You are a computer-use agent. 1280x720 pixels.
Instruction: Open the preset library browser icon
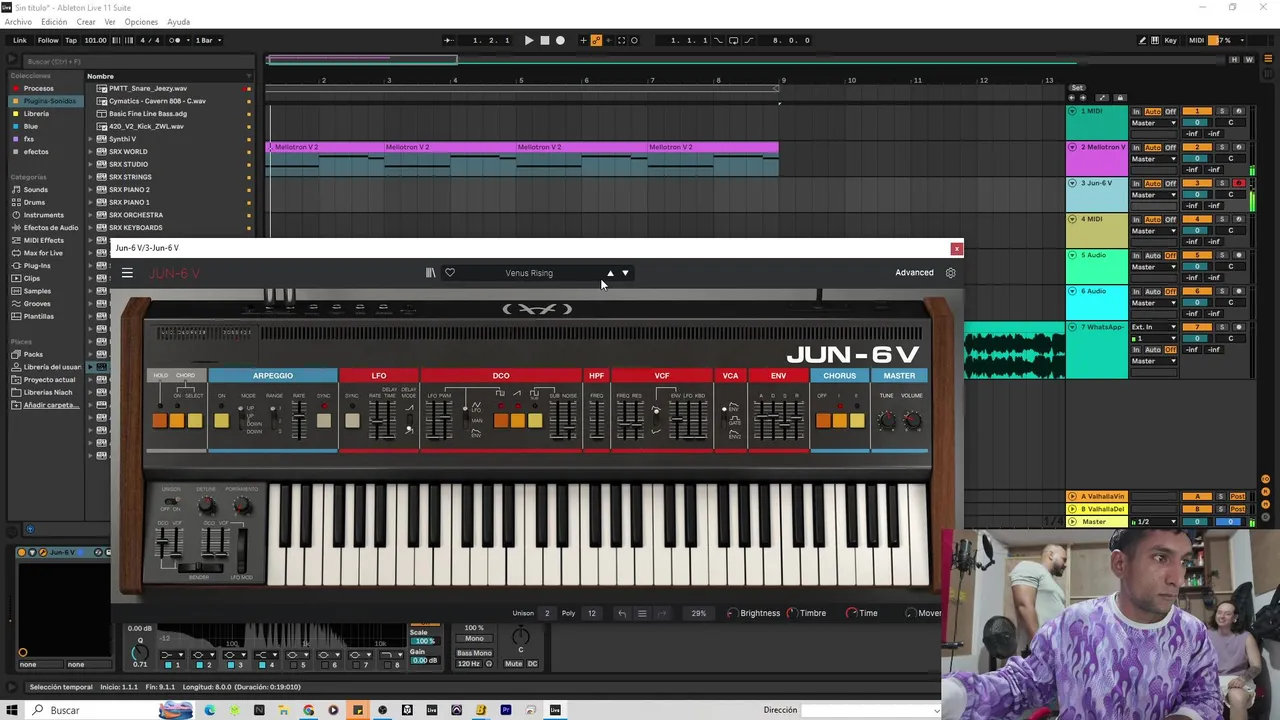[x=430, y=273]
